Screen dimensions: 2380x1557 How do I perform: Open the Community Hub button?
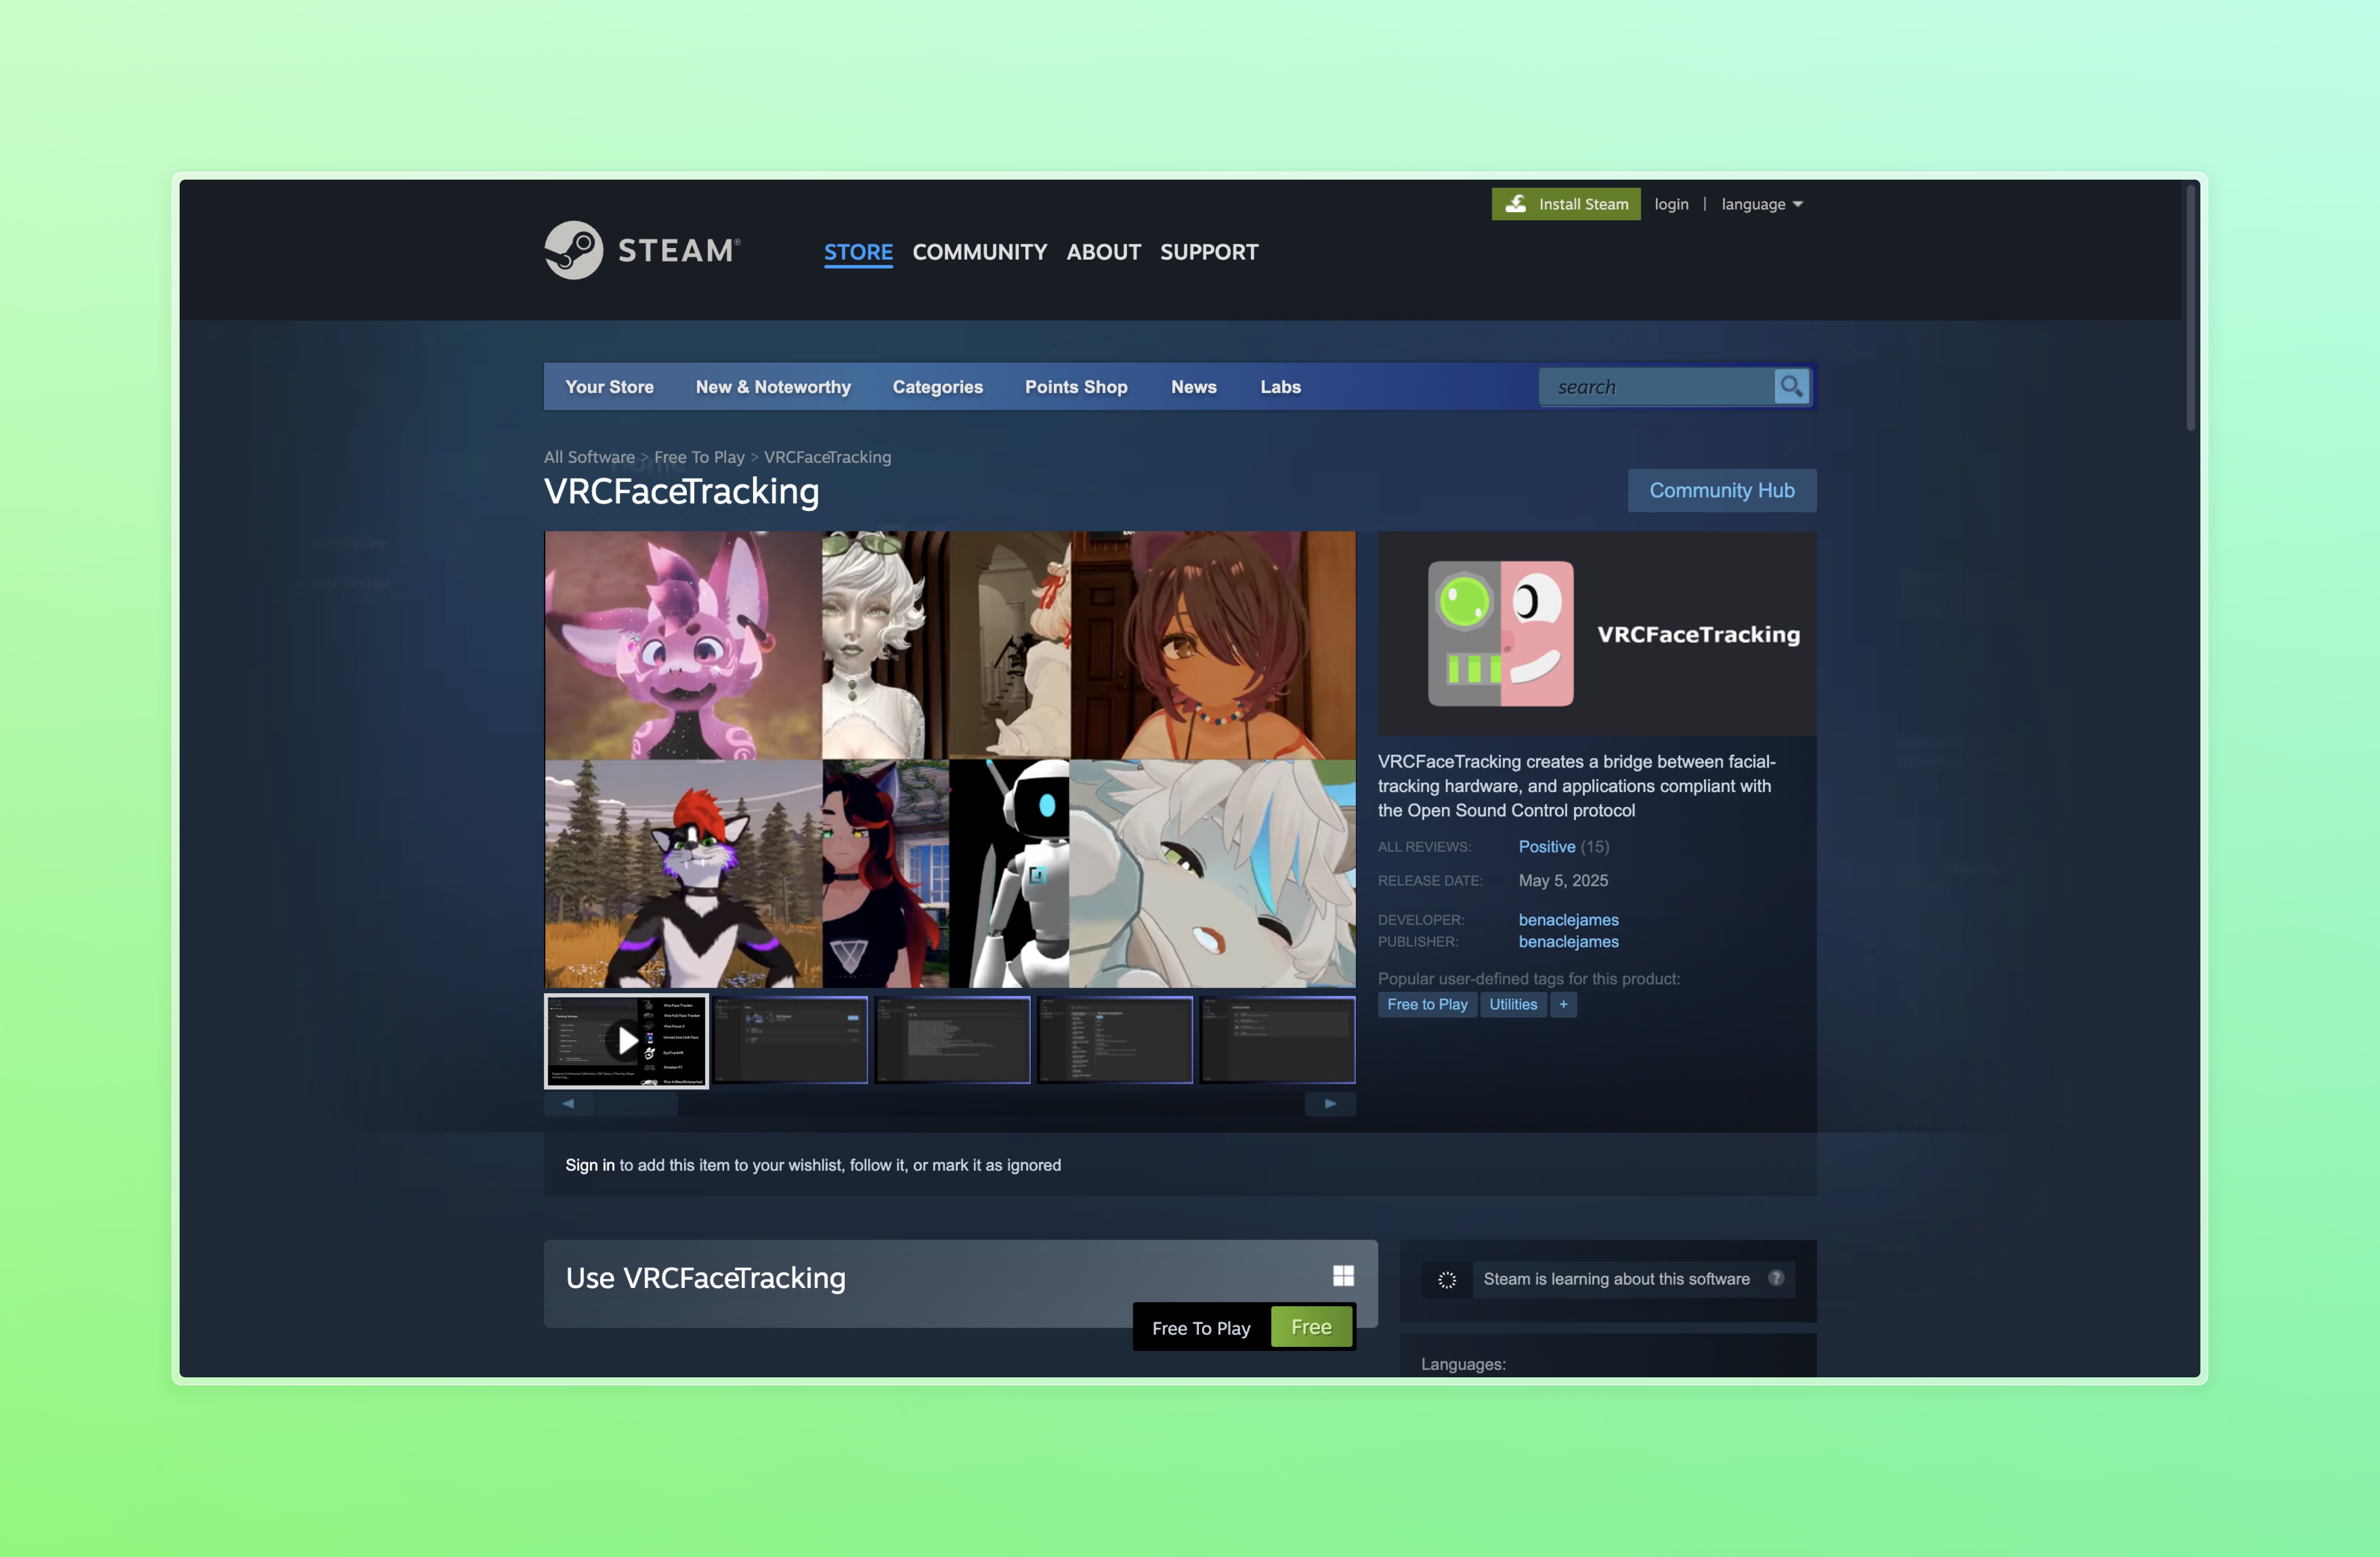tap(1722, 490)
